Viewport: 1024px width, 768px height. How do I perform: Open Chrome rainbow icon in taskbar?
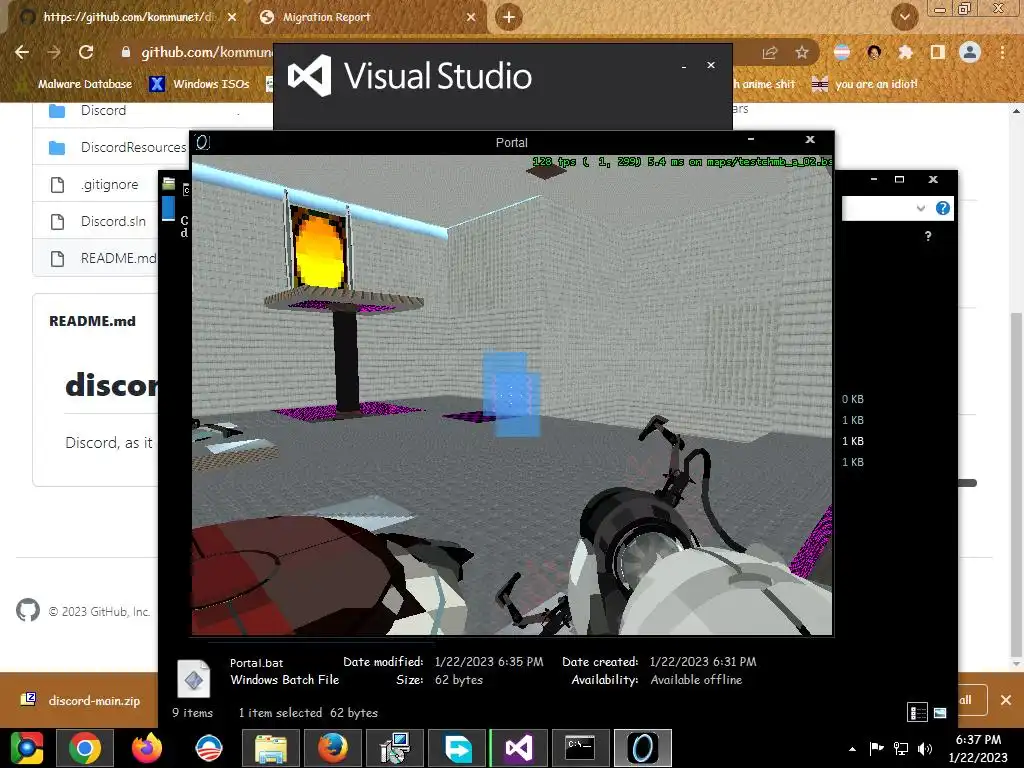point(26,748)
